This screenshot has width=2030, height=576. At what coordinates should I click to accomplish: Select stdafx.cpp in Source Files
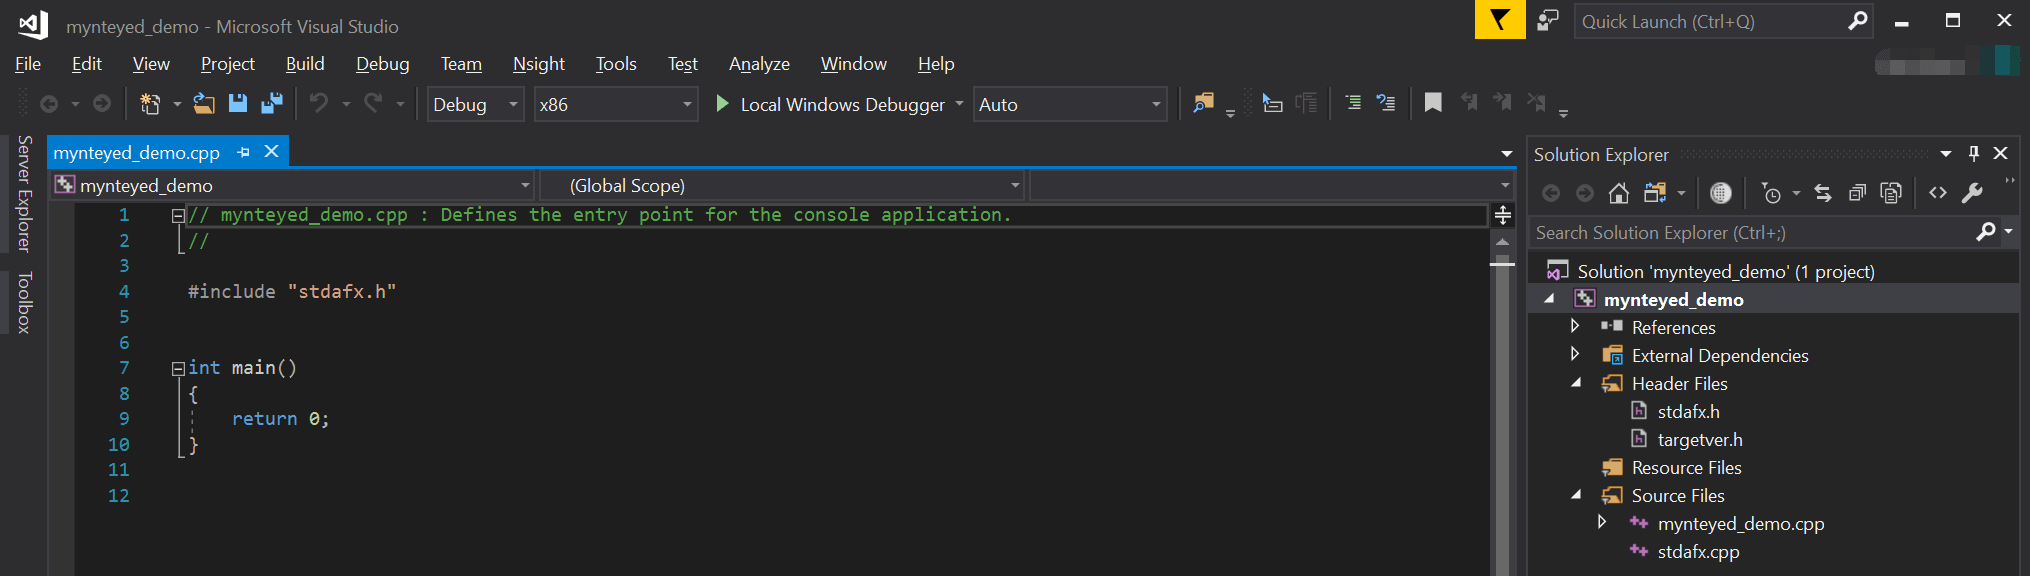(x=1698, y=551)
